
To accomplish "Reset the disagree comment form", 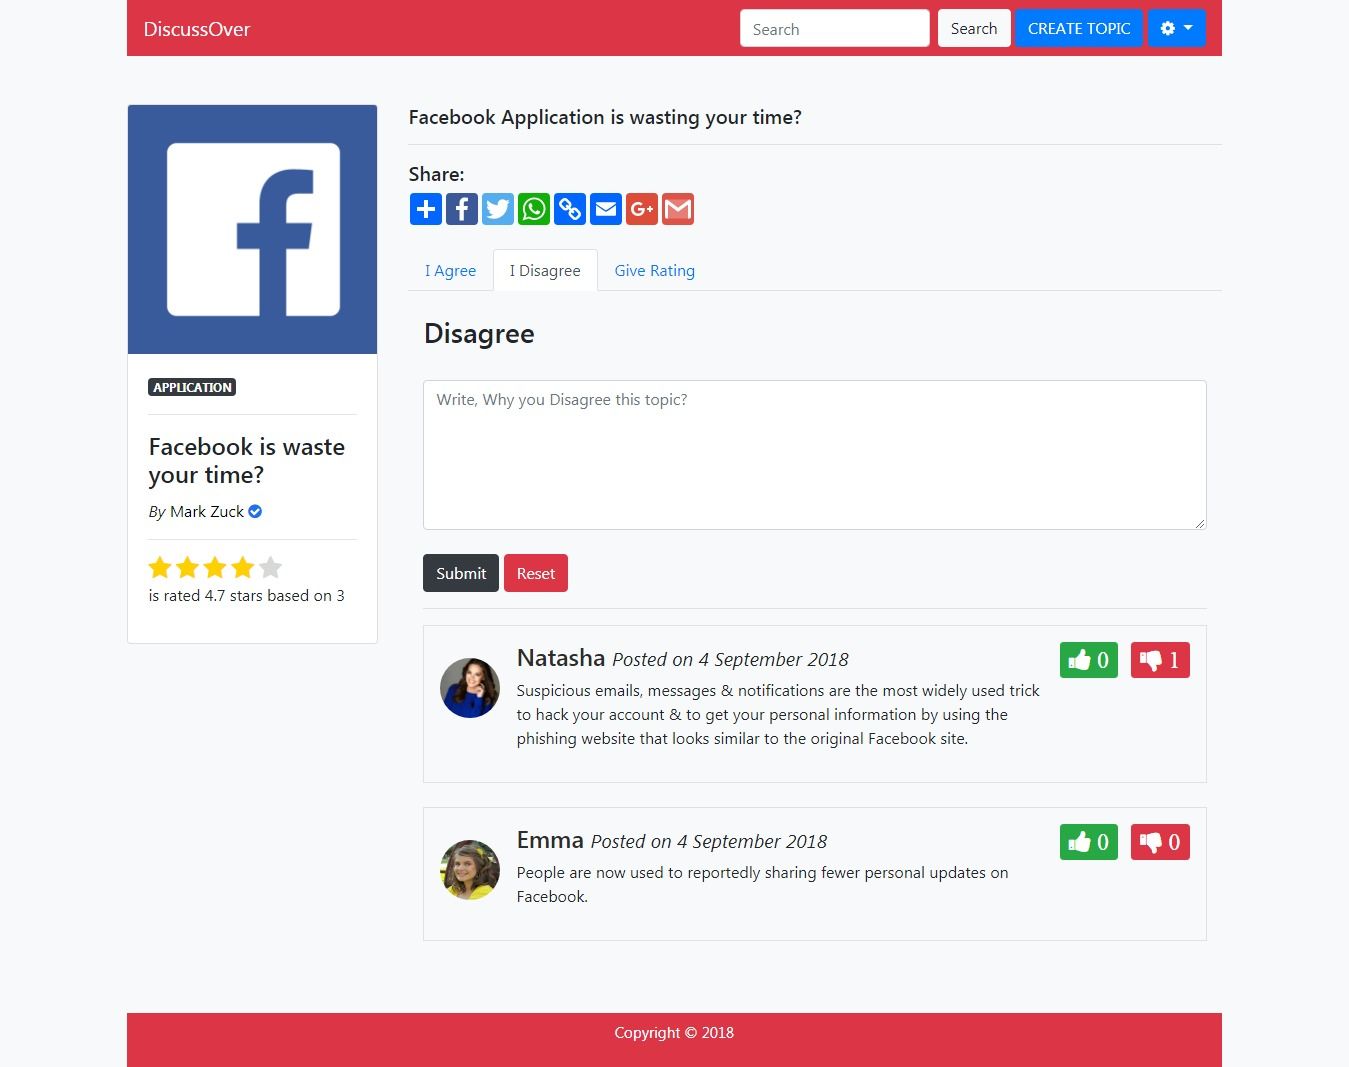I will [536, 573].
